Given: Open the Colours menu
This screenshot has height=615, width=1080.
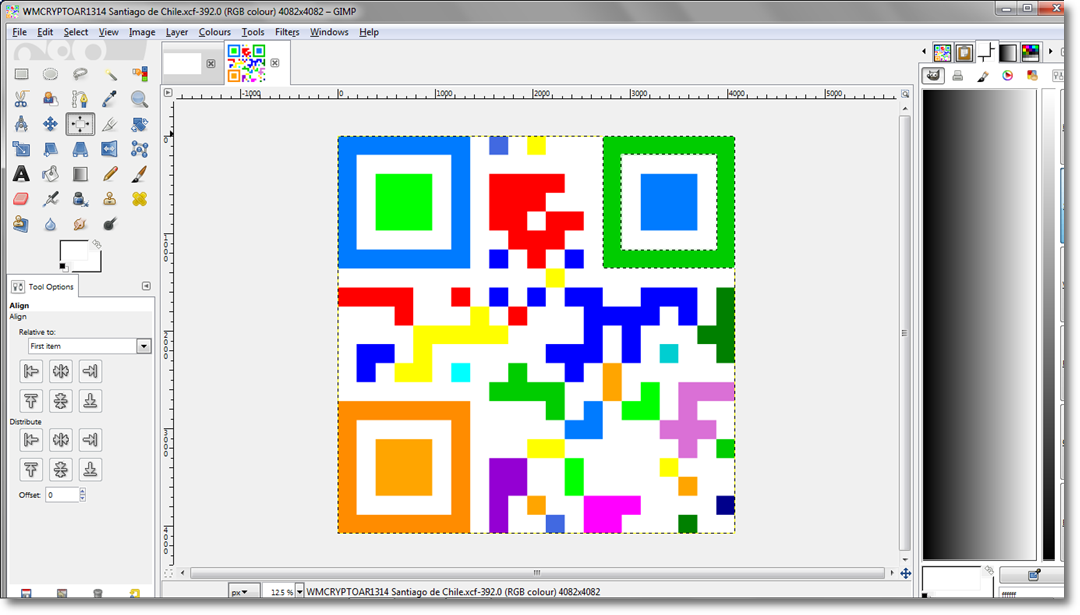Looking at the screenshot, I should point(215,32).
